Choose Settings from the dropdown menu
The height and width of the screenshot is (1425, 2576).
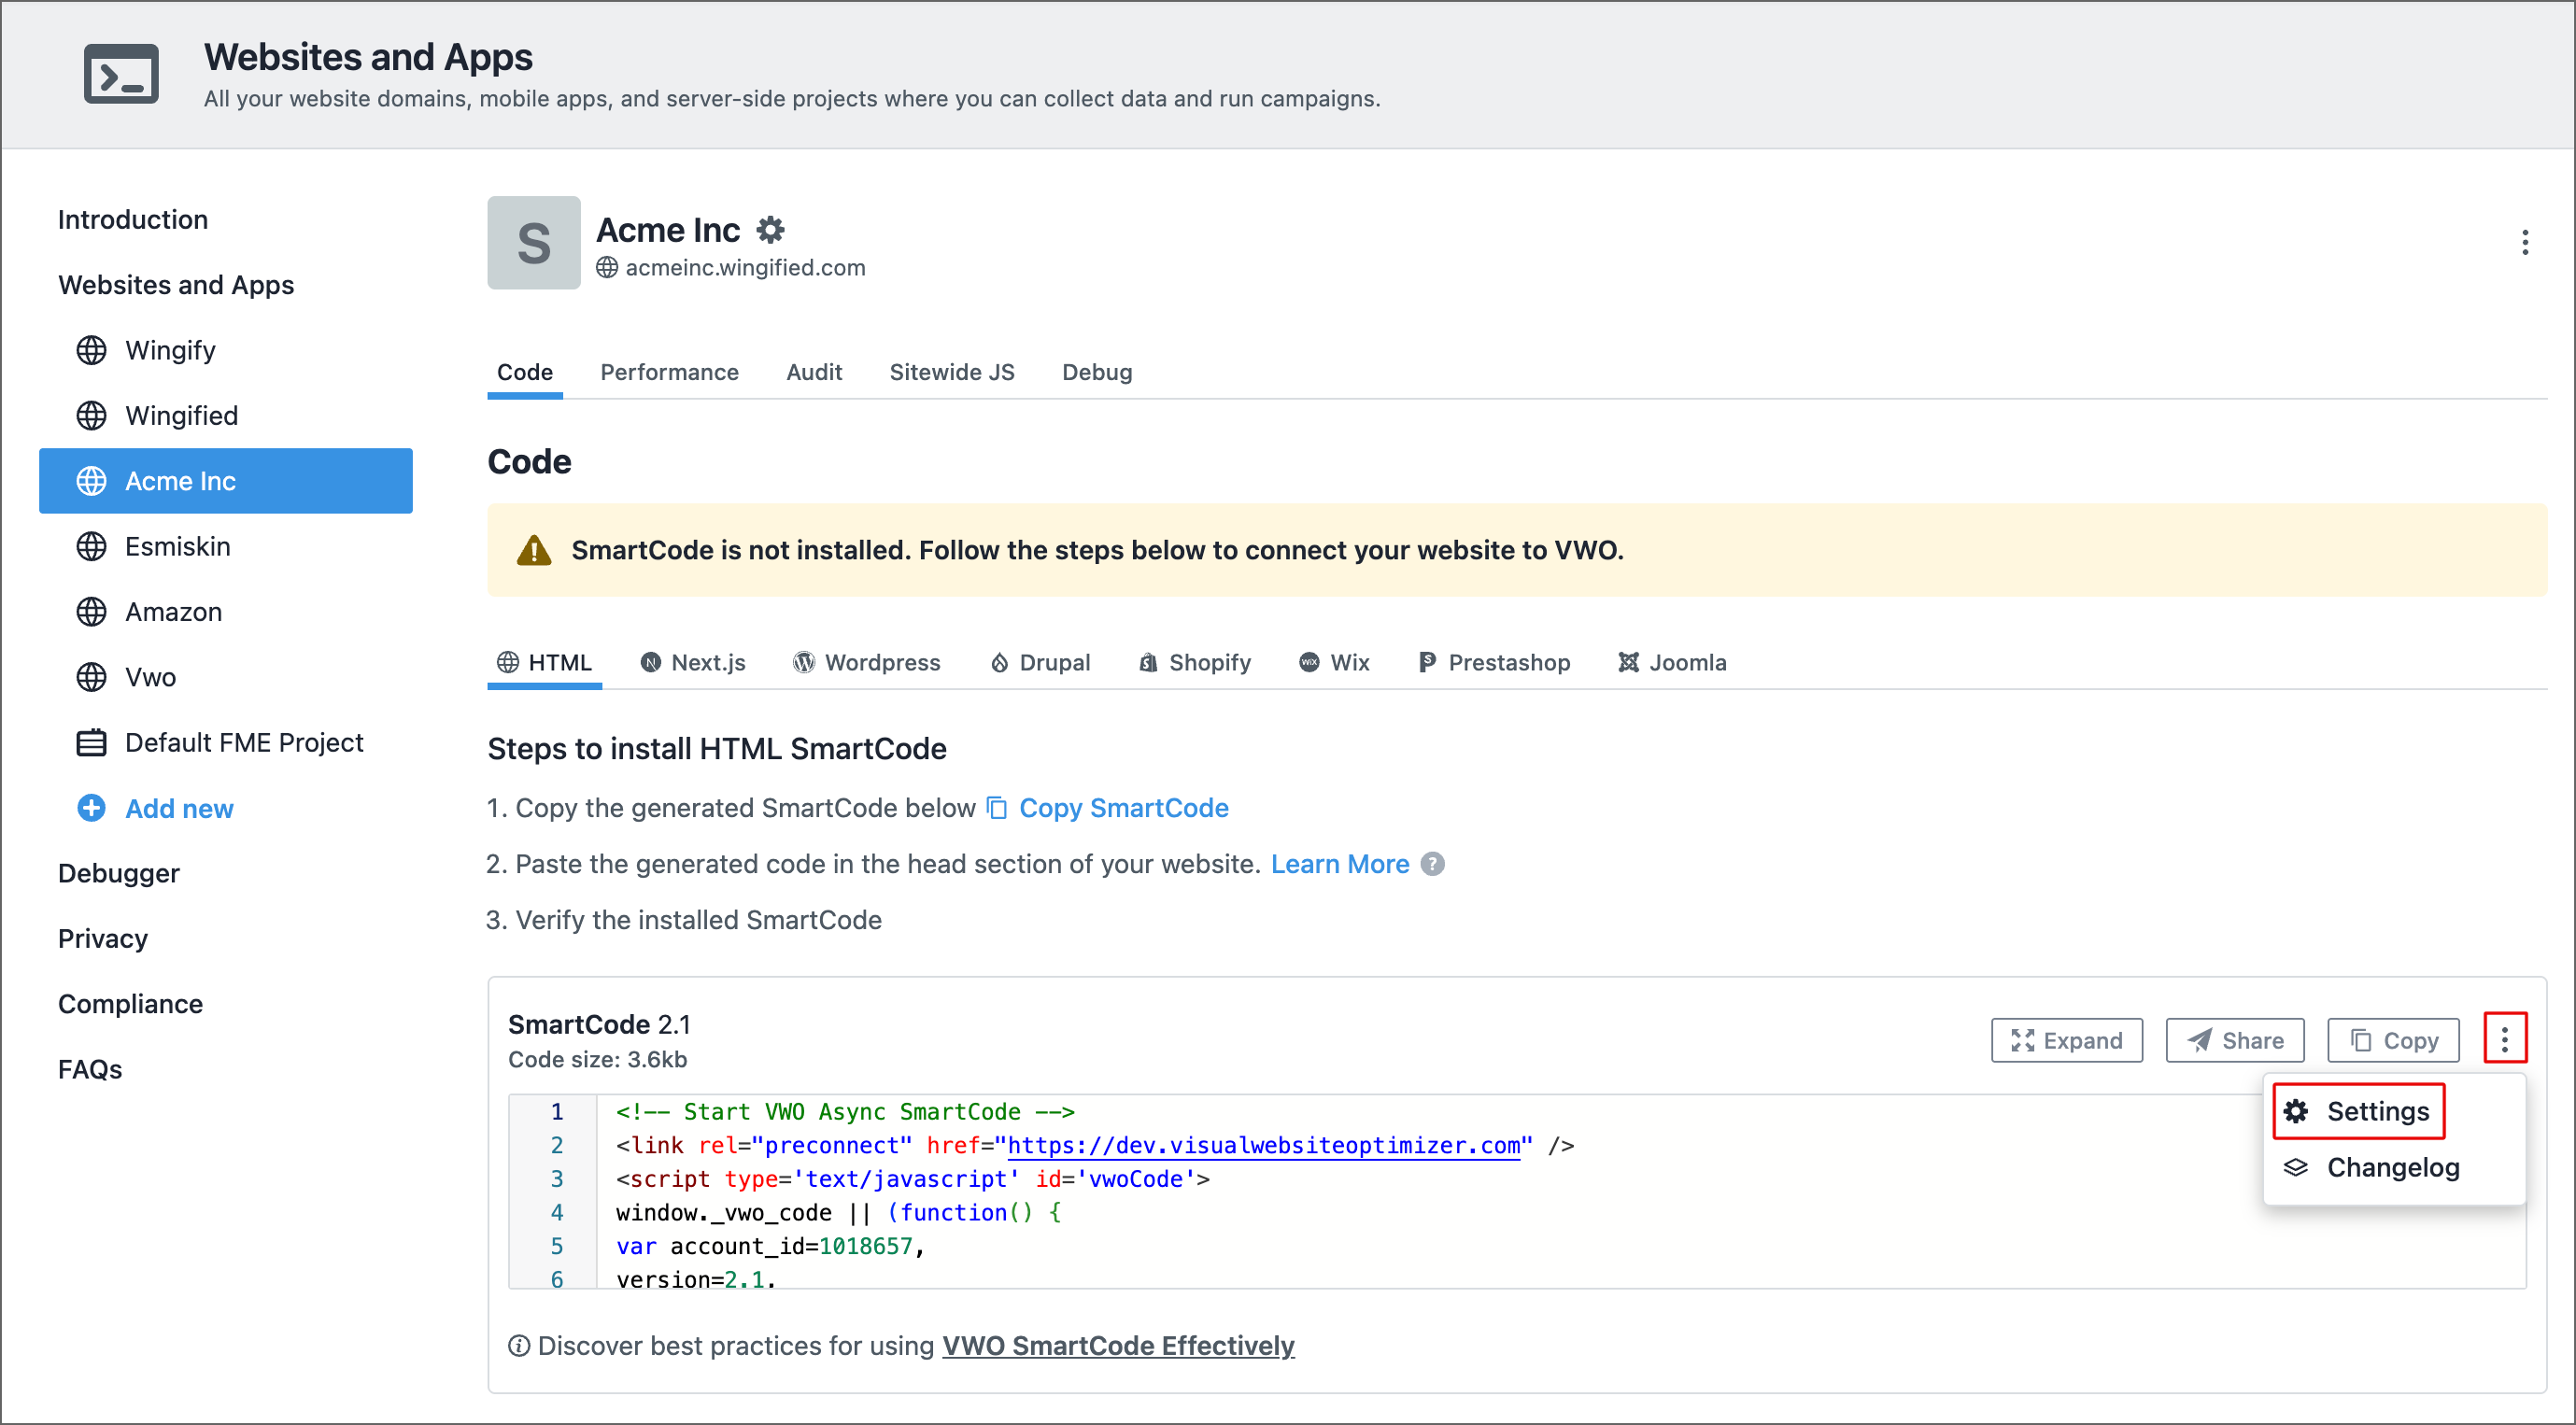point(2359,1112)
